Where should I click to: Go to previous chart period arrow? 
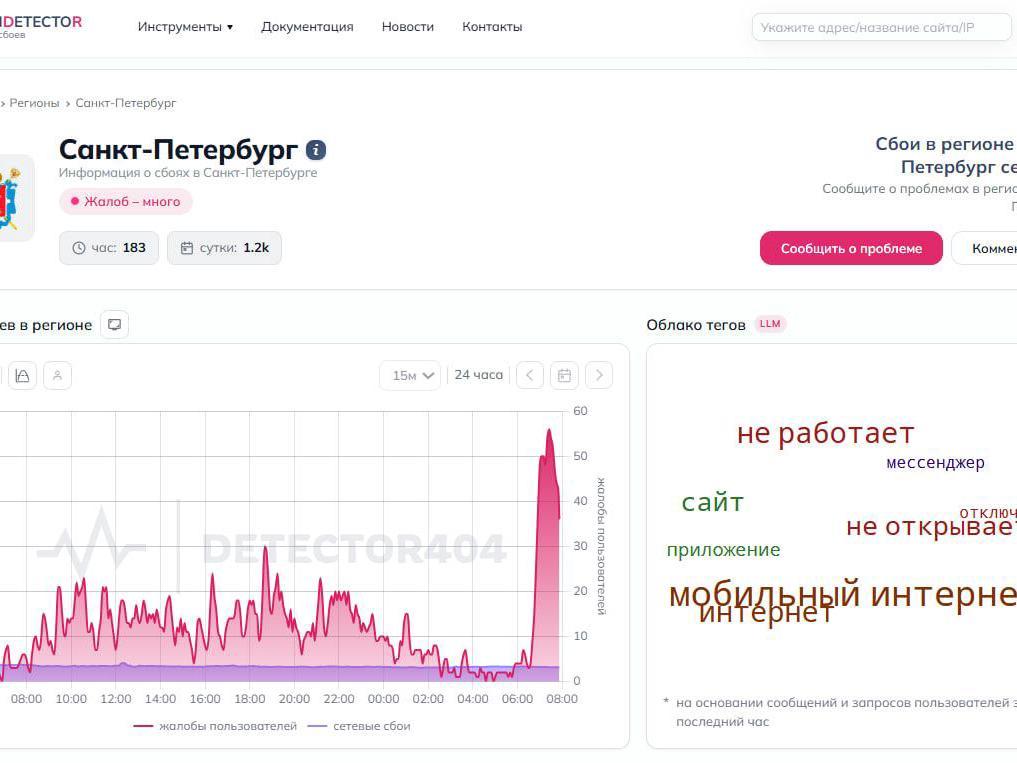click(530, 375)
